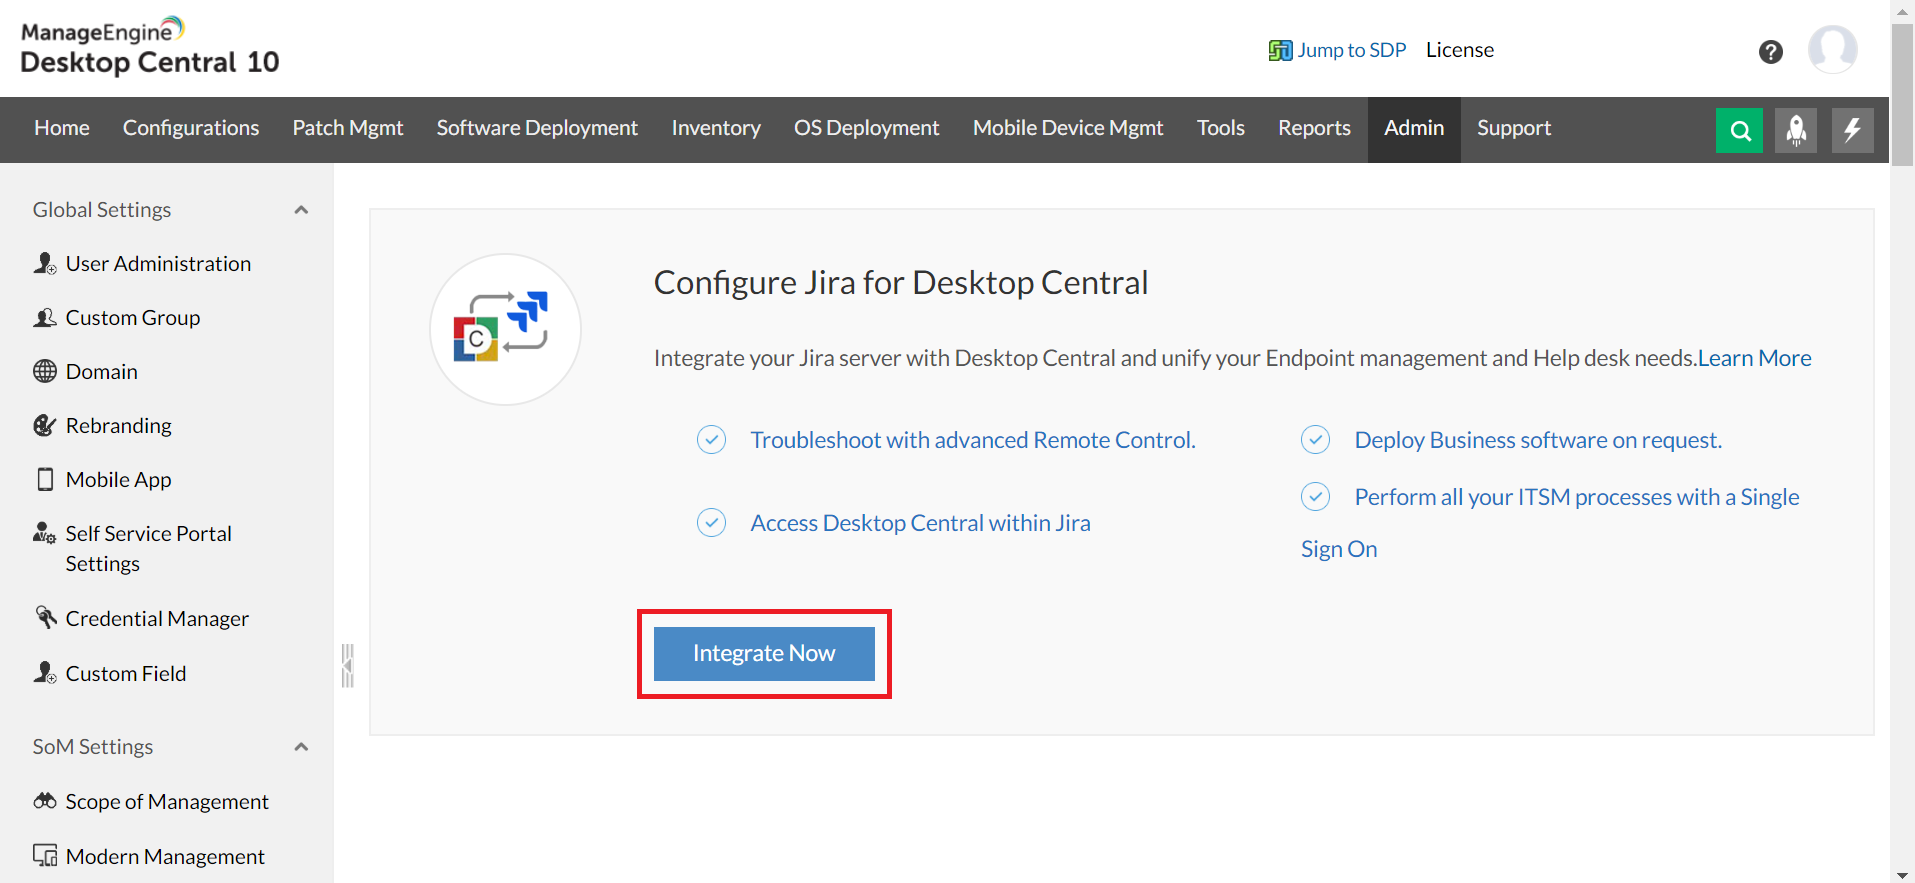Click the Custom Group sidebar icon

coord(45,318)
